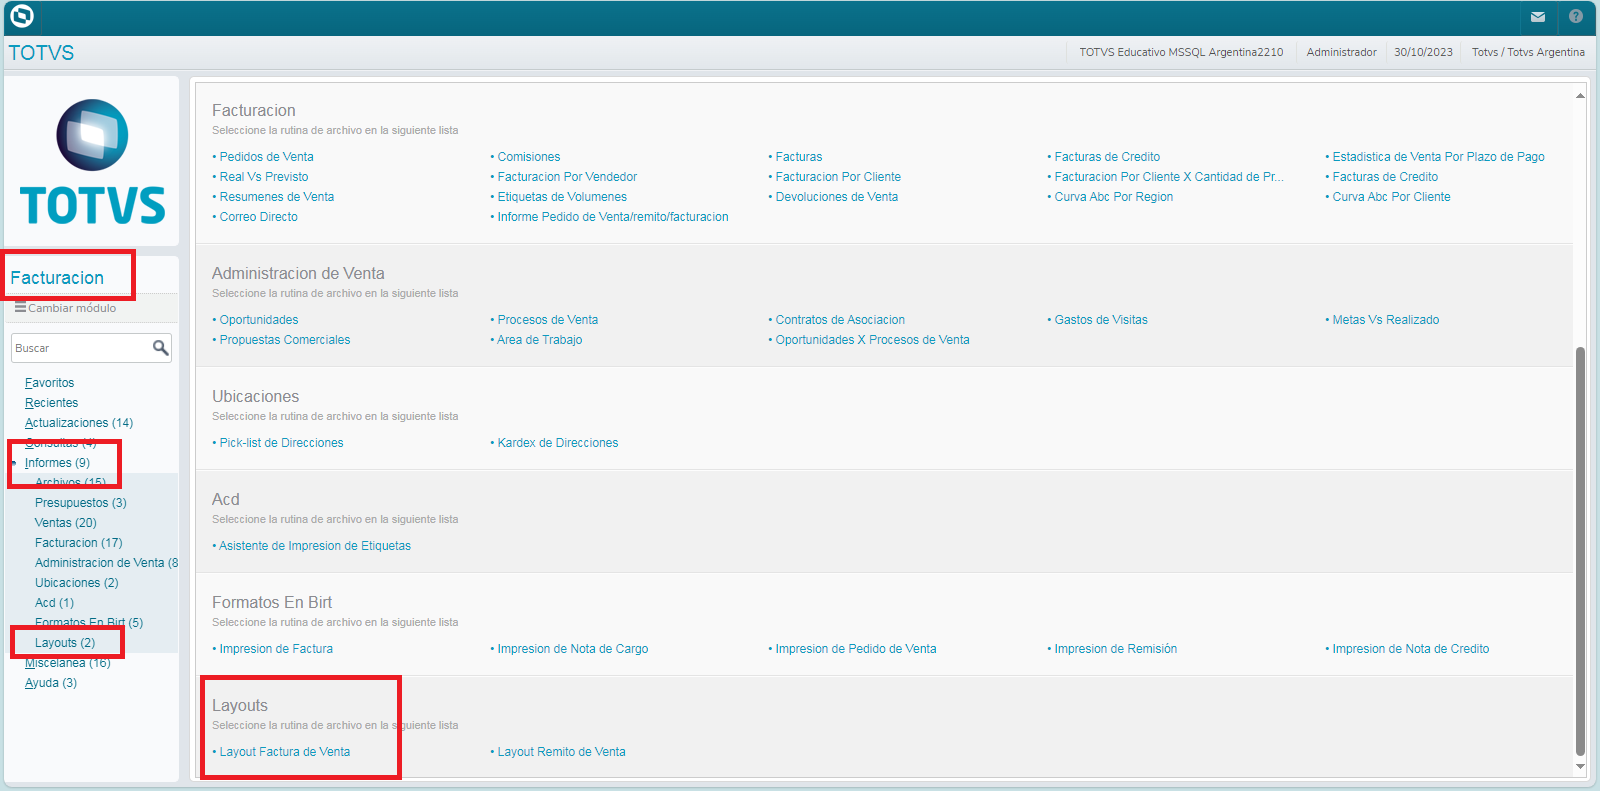Open Pedidos de Venta report
The image size is (1600, 791).
267,157
